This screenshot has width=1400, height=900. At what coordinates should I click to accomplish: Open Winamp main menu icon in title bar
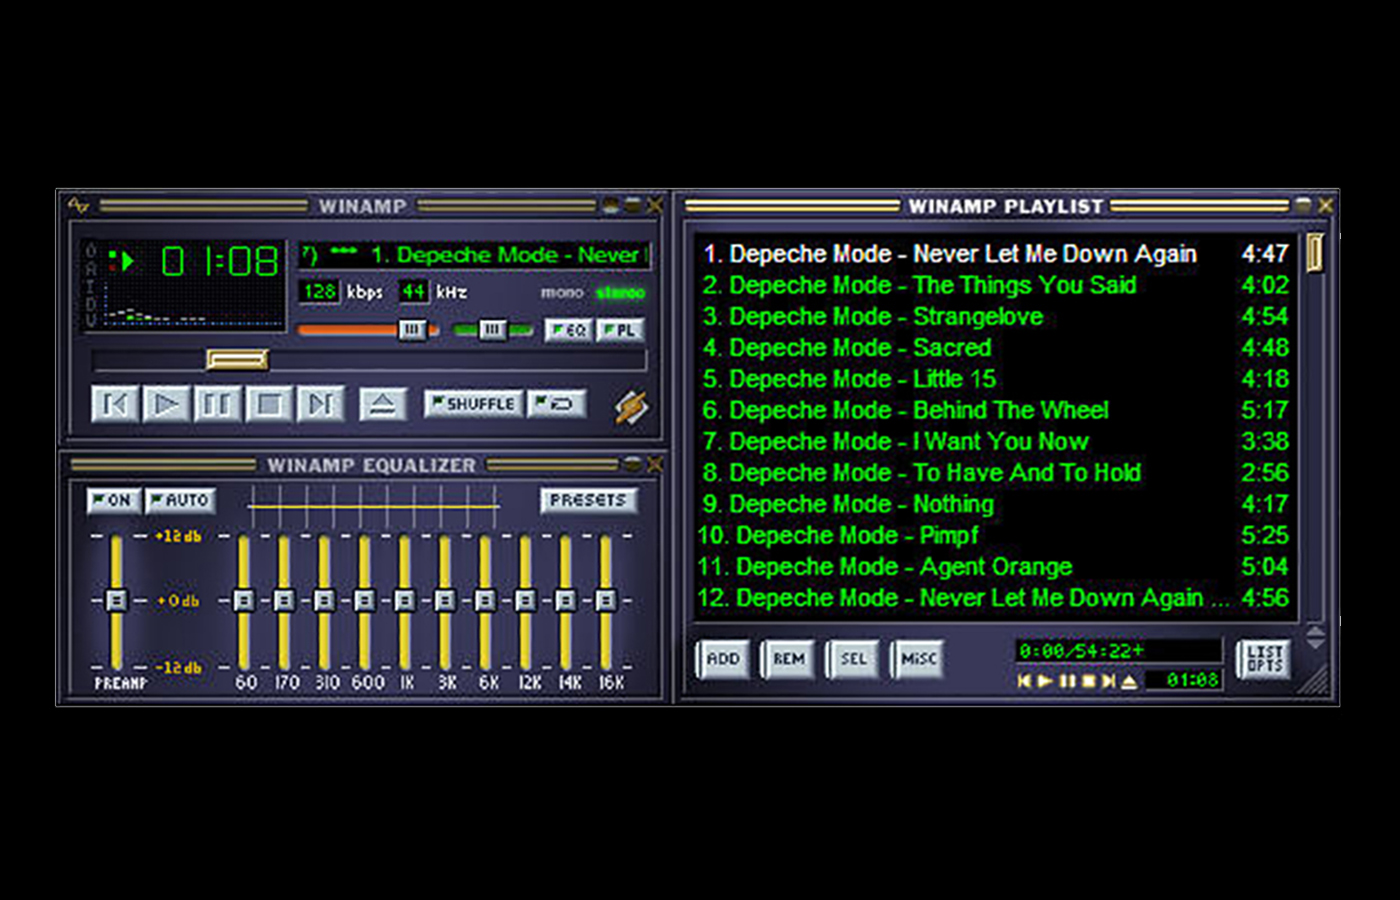(79, 206)
